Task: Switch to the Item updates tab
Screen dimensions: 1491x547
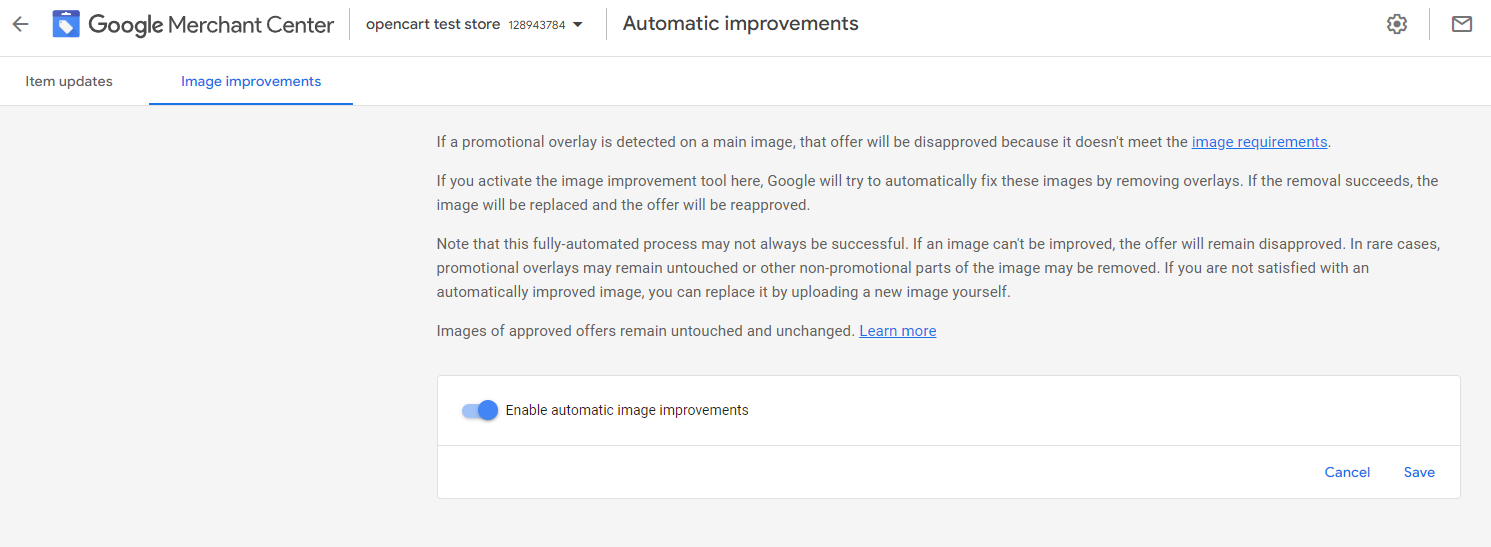Action: point(69,81)
